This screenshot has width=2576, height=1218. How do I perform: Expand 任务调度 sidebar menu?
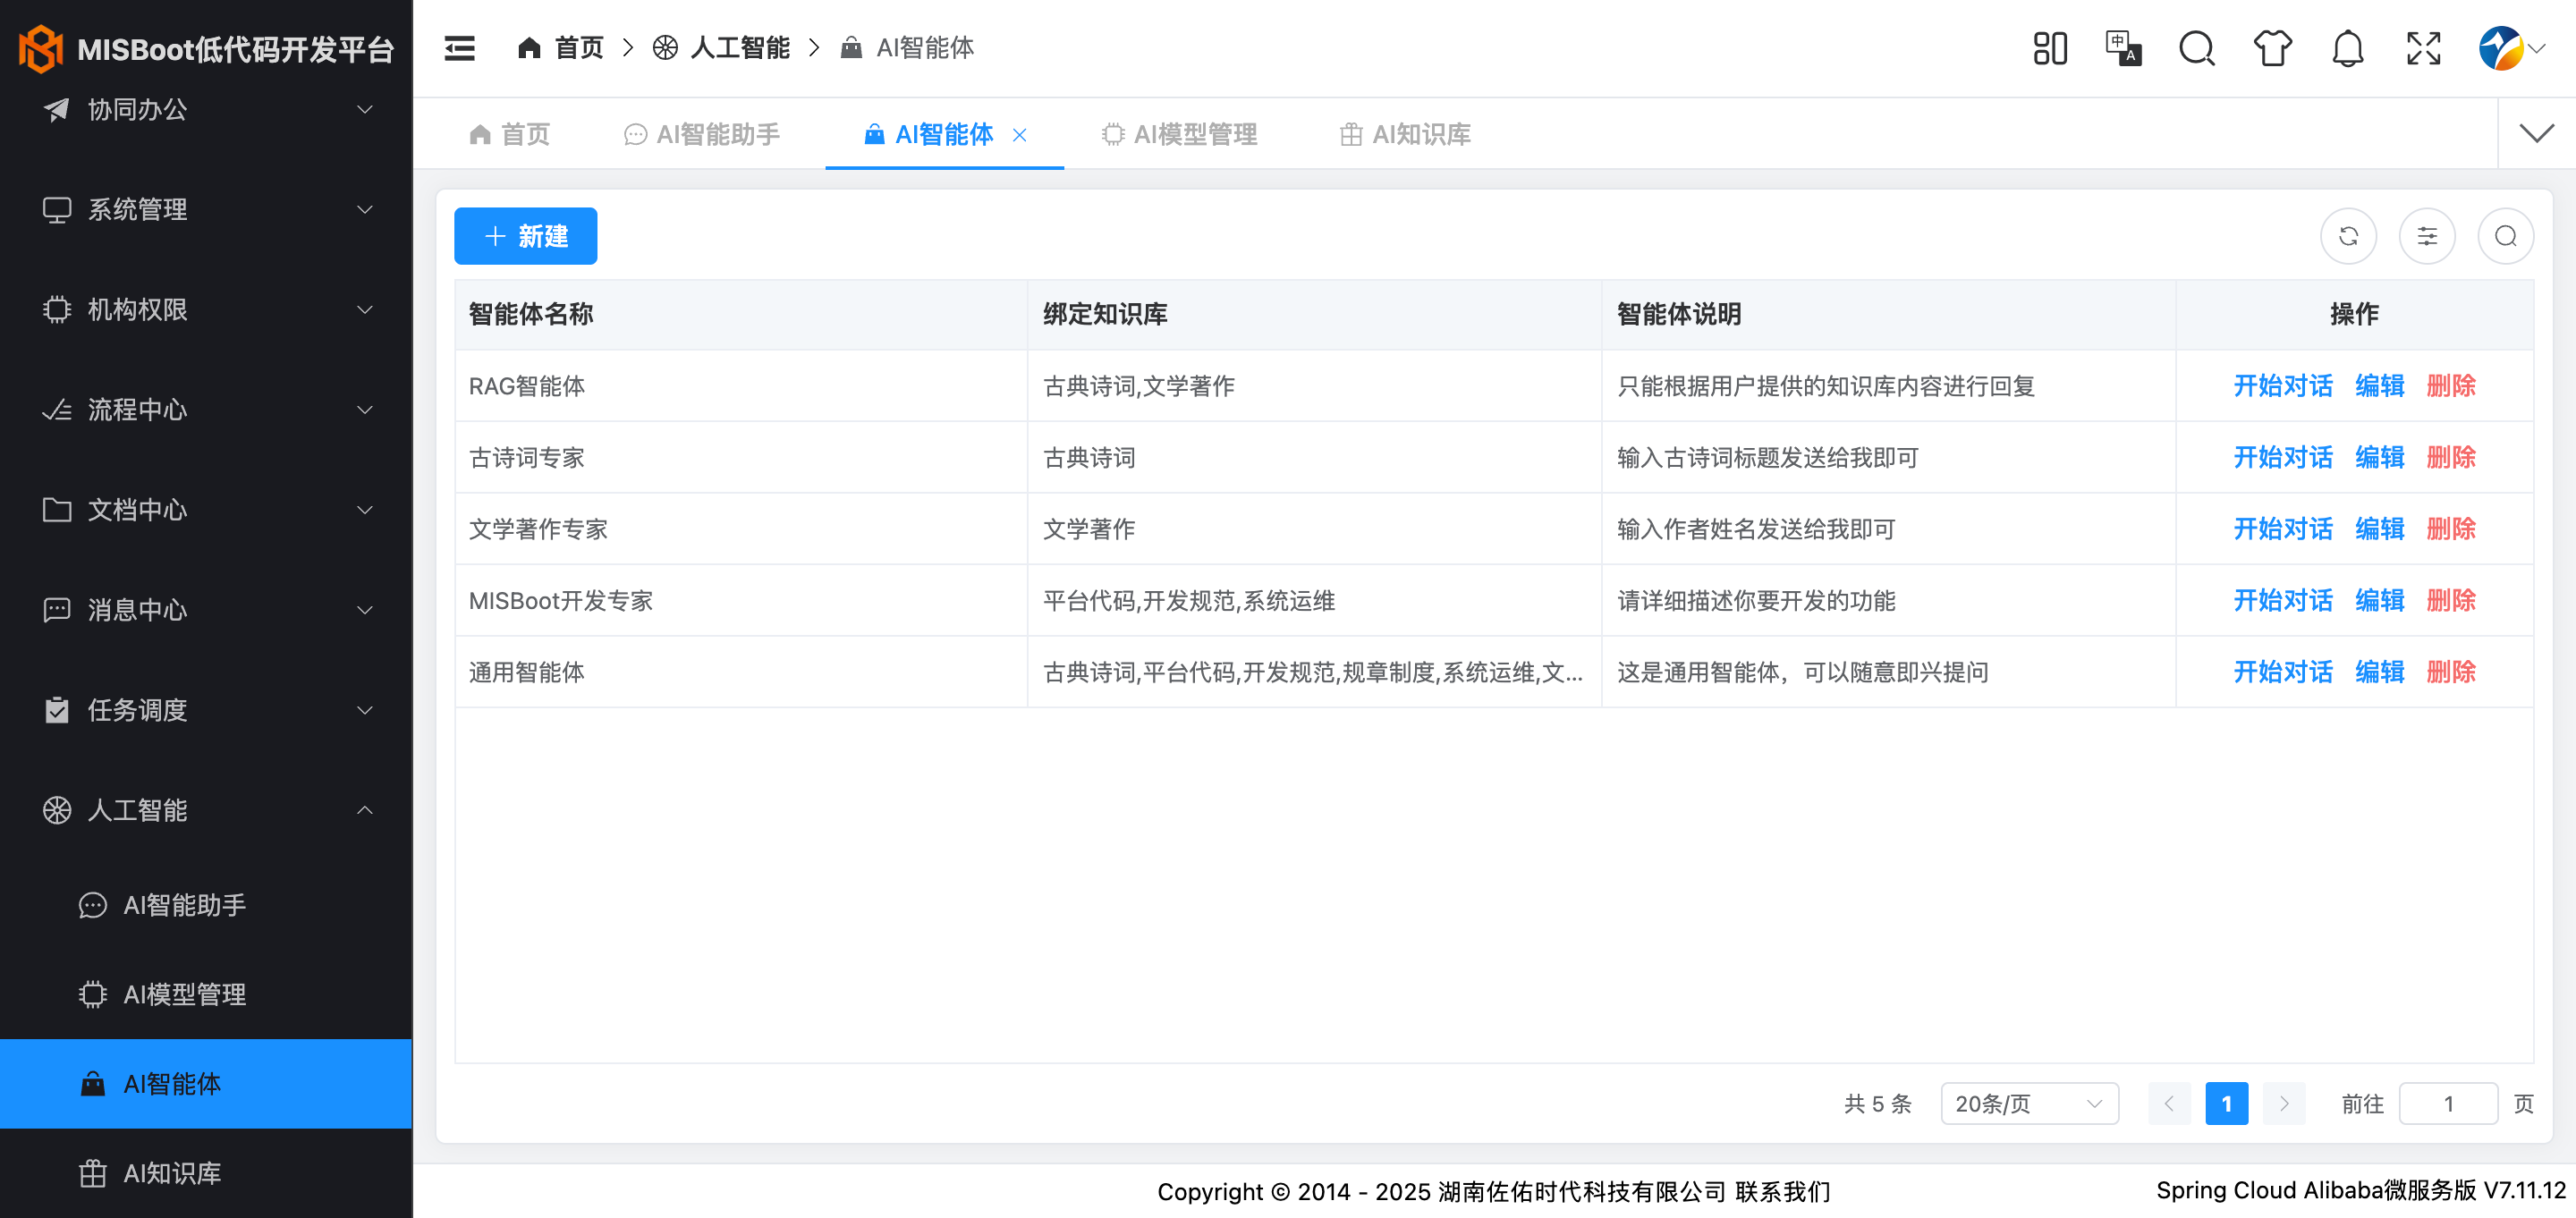[x=206, y=709]
